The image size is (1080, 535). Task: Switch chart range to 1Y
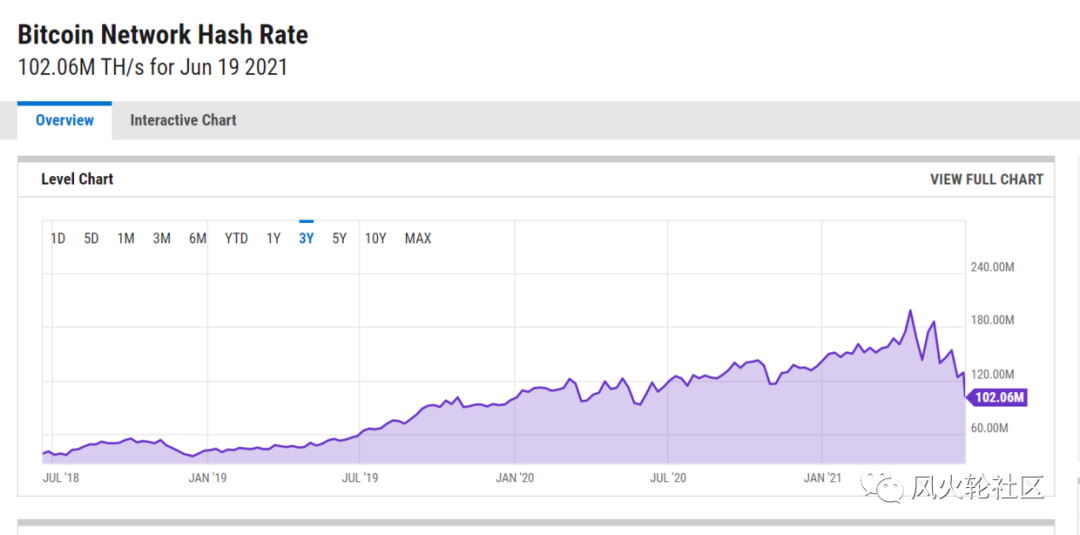click(273, 239)
